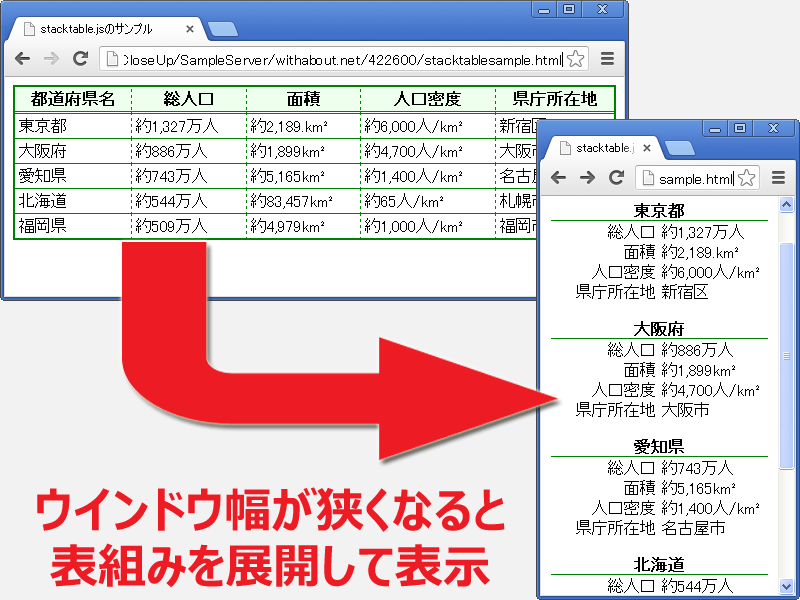
Task: Close the tab in the narrow window
Action: point(647,149)
